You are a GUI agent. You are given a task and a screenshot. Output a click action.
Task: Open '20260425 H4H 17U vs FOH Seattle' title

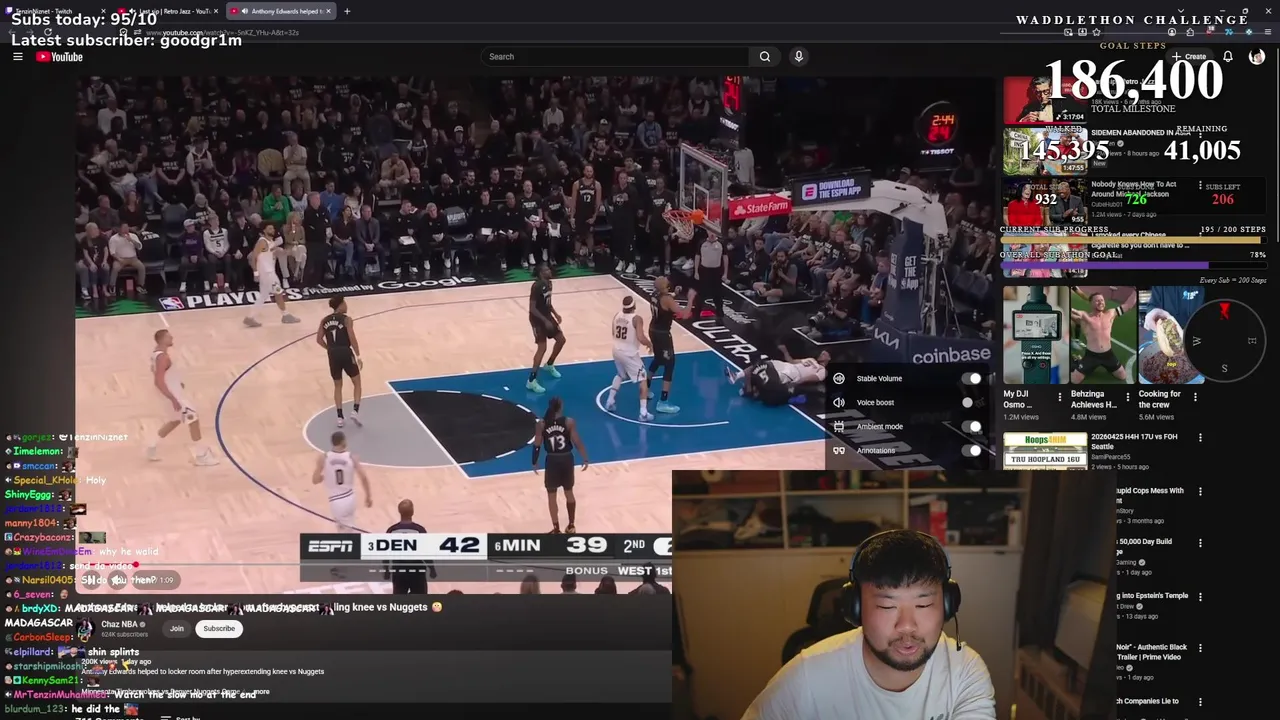1134,442
